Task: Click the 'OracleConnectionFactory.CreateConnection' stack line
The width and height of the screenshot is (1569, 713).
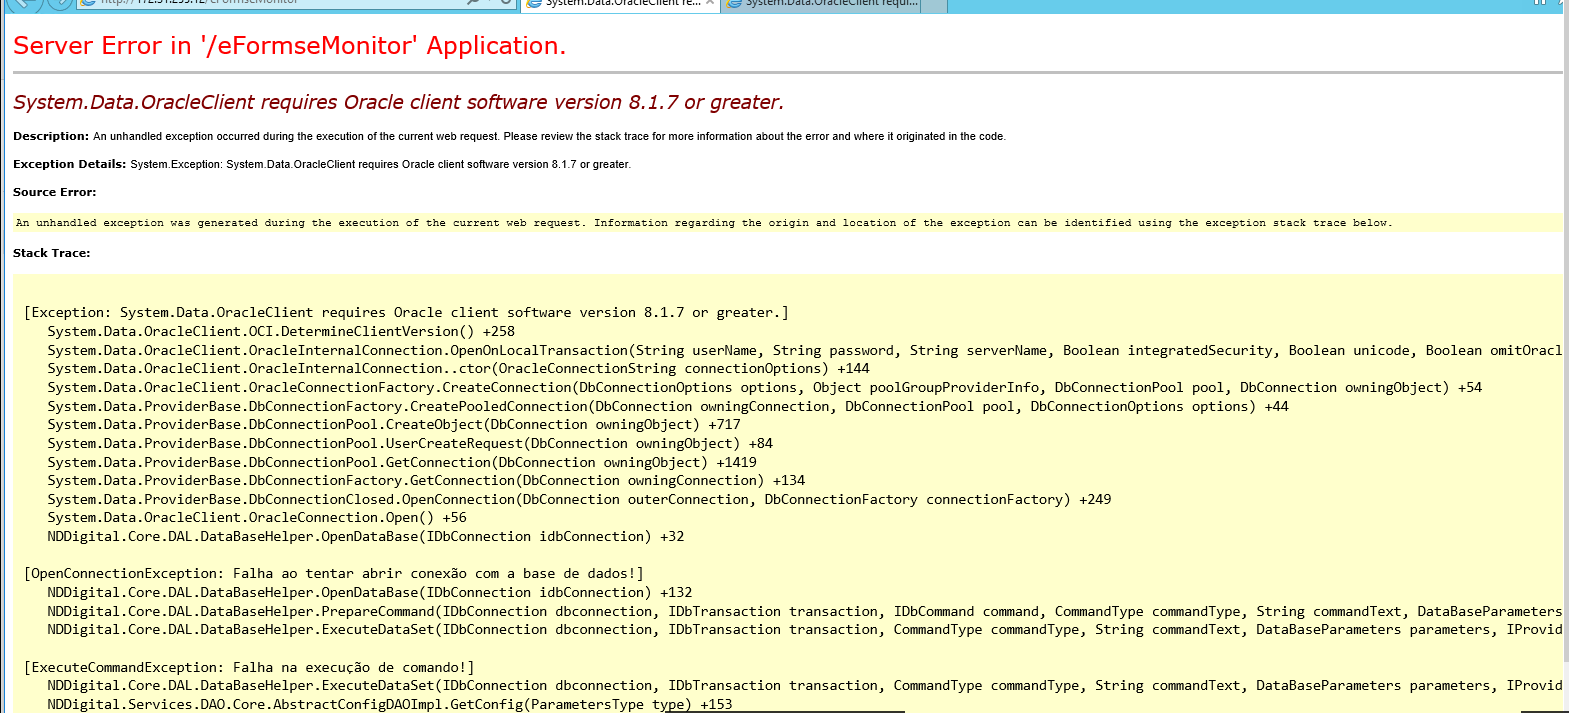Action: (765, 387)
